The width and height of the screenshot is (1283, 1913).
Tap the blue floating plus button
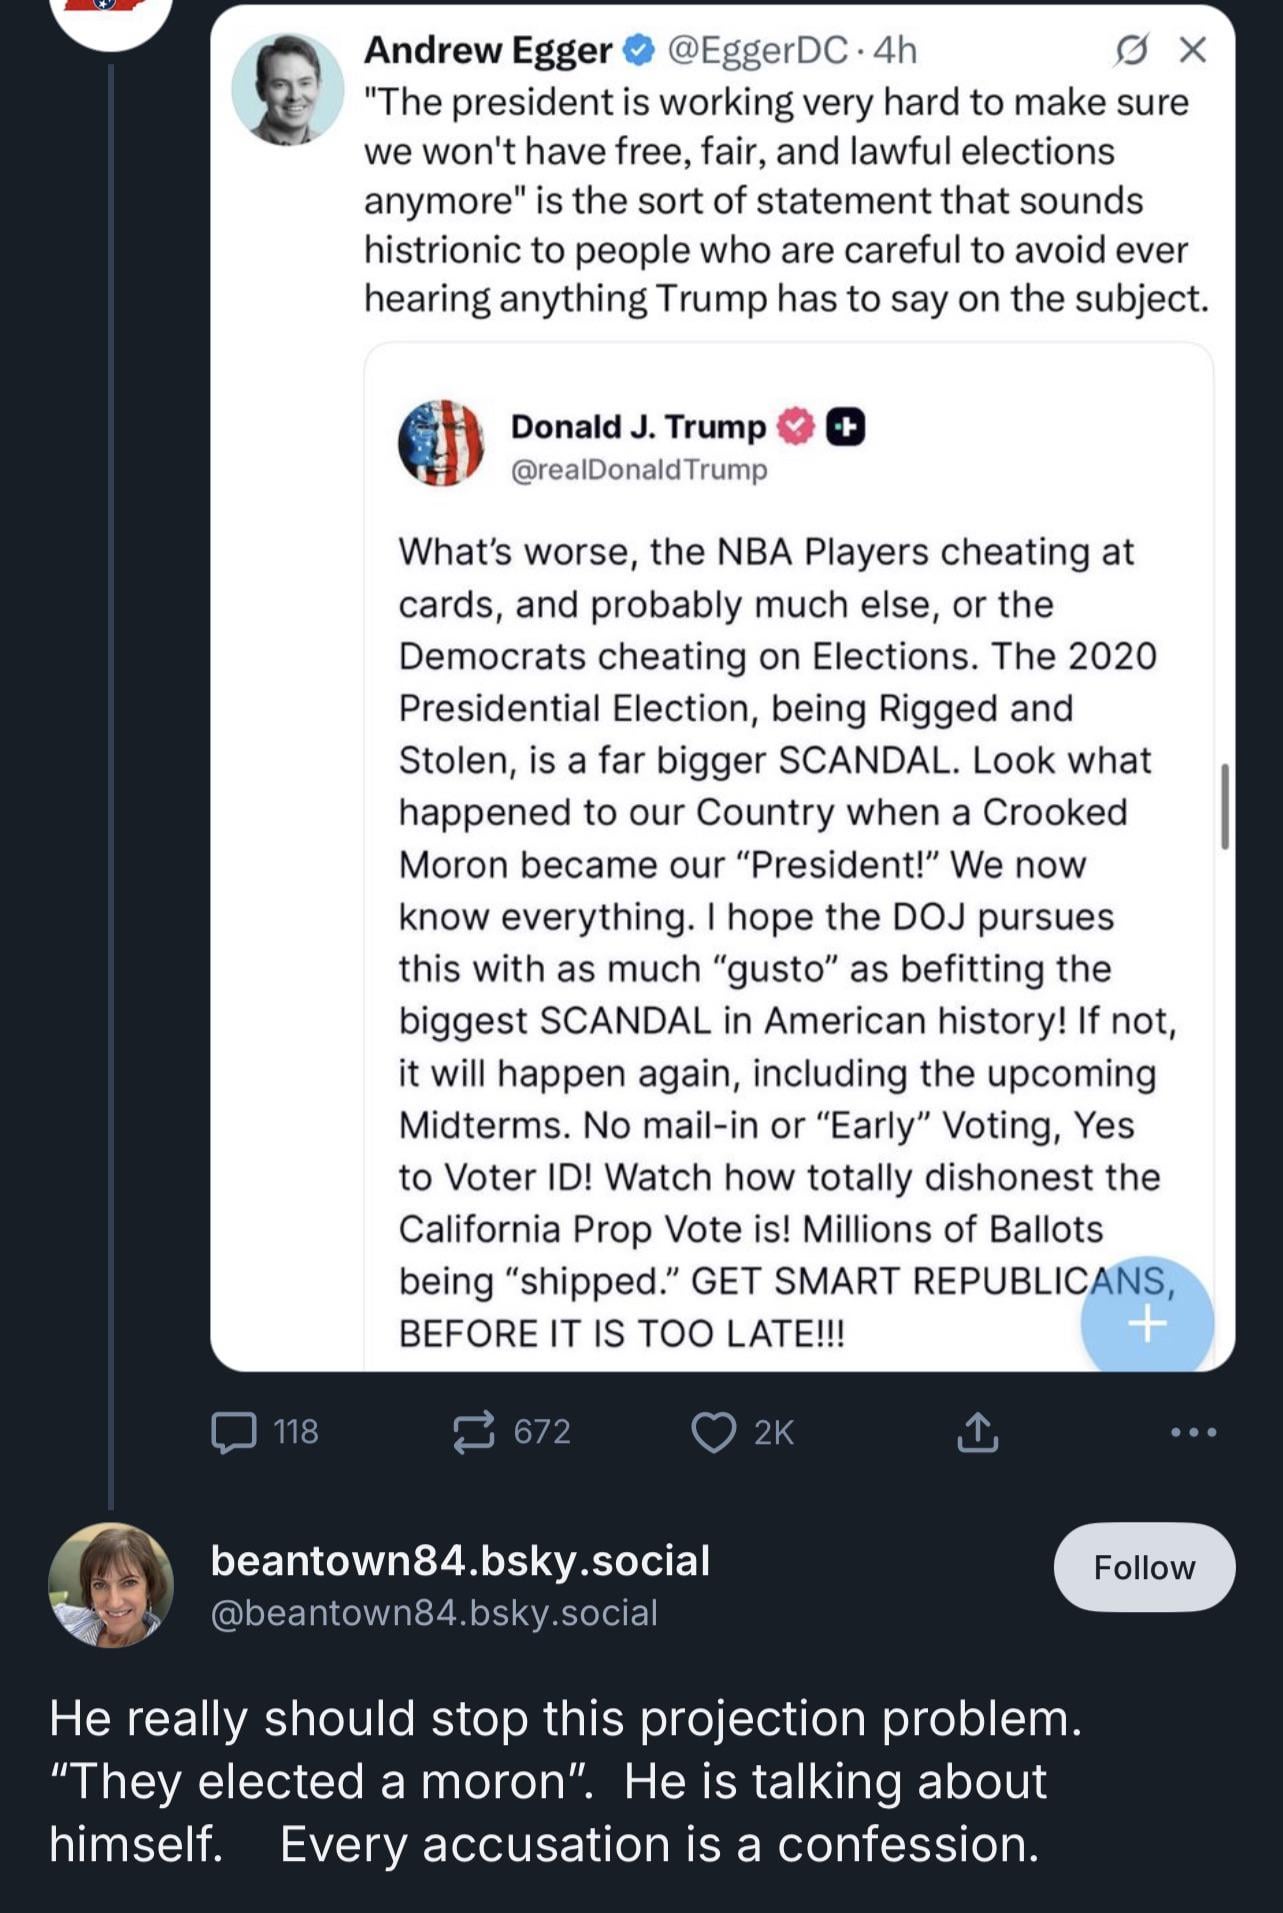[1147, 1322]
